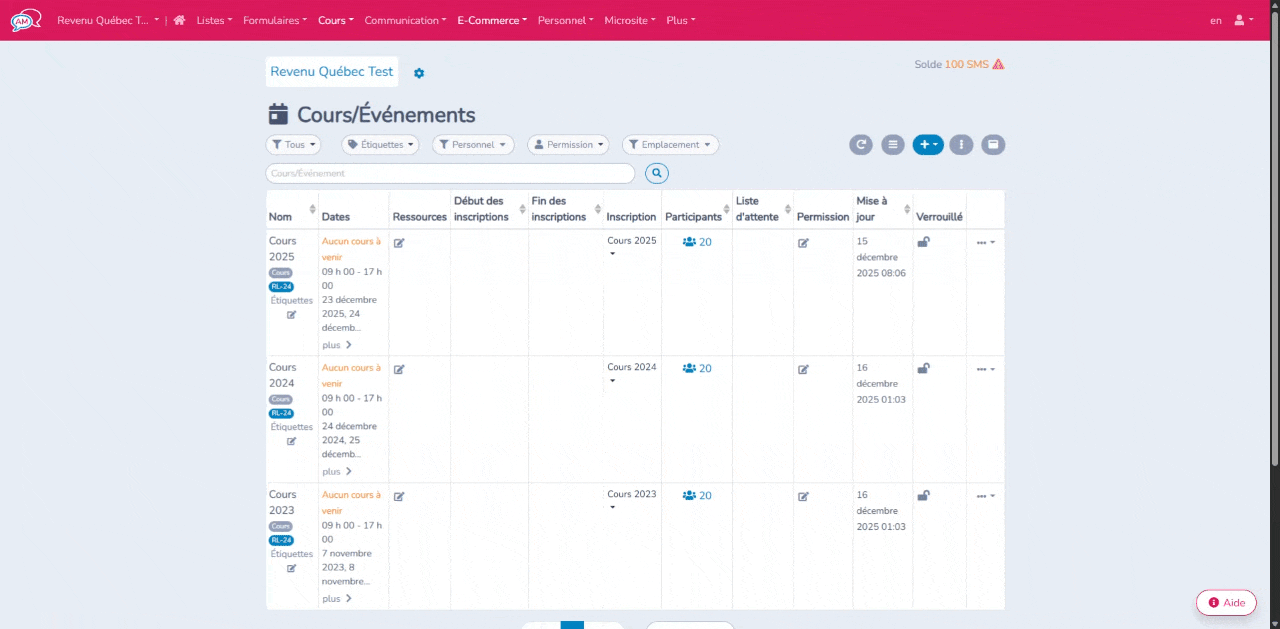Edit resources for Cours 2025

click(x=399, y=243)
